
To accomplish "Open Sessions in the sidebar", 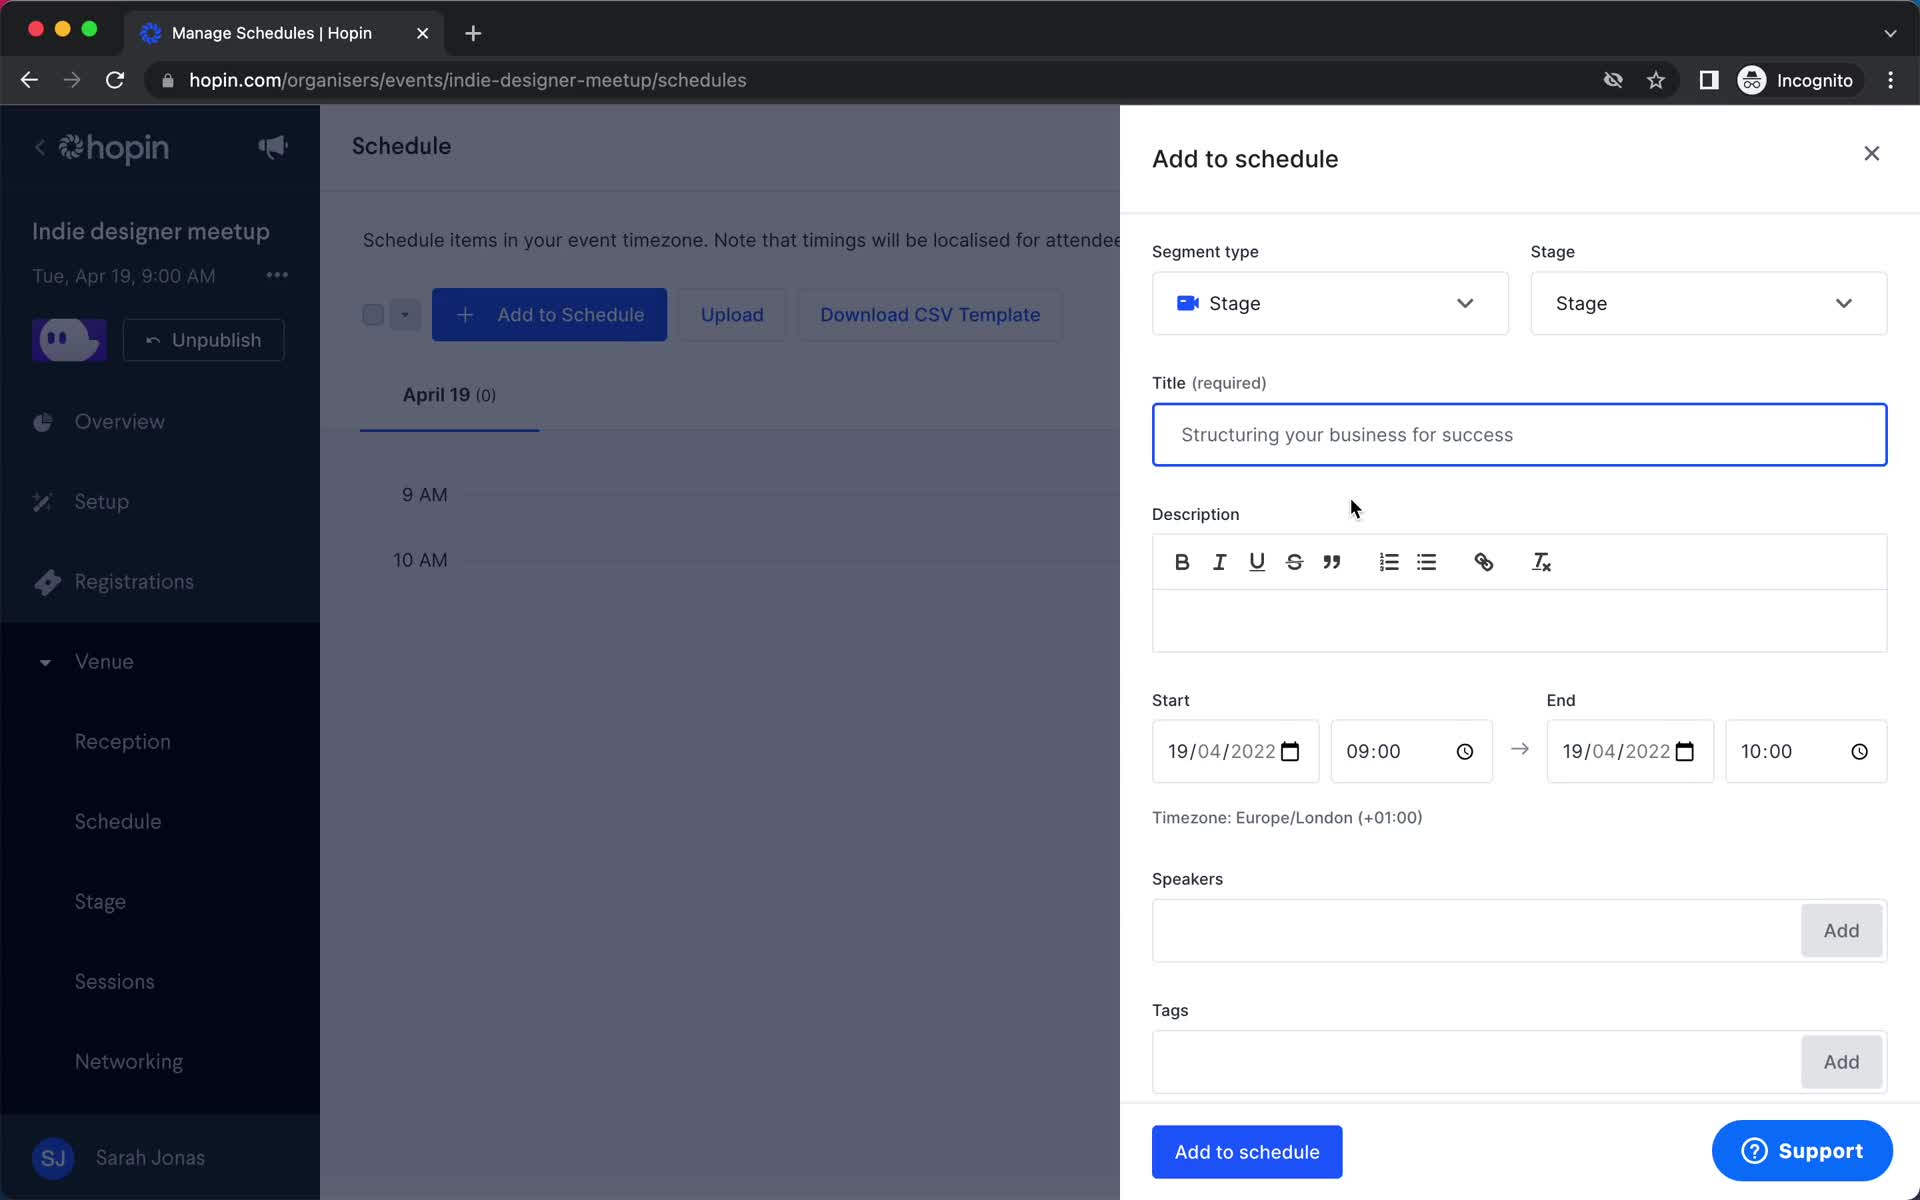I will 115,982.
